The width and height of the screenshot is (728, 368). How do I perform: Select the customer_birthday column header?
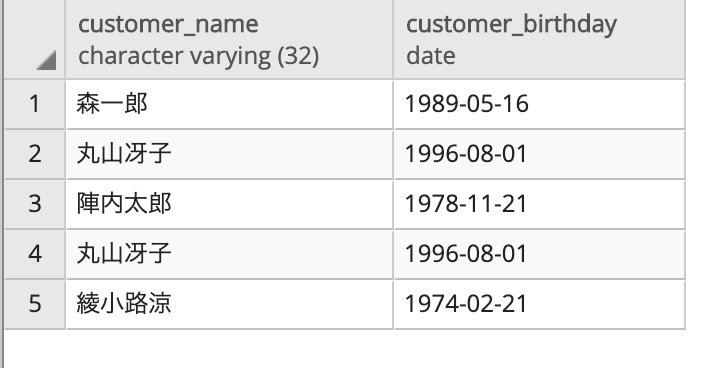click(x=540, y=39)
